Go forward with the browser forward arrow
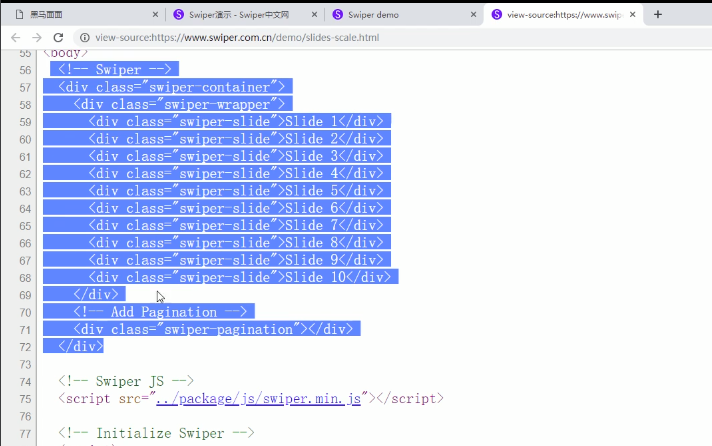 point(37,37)
